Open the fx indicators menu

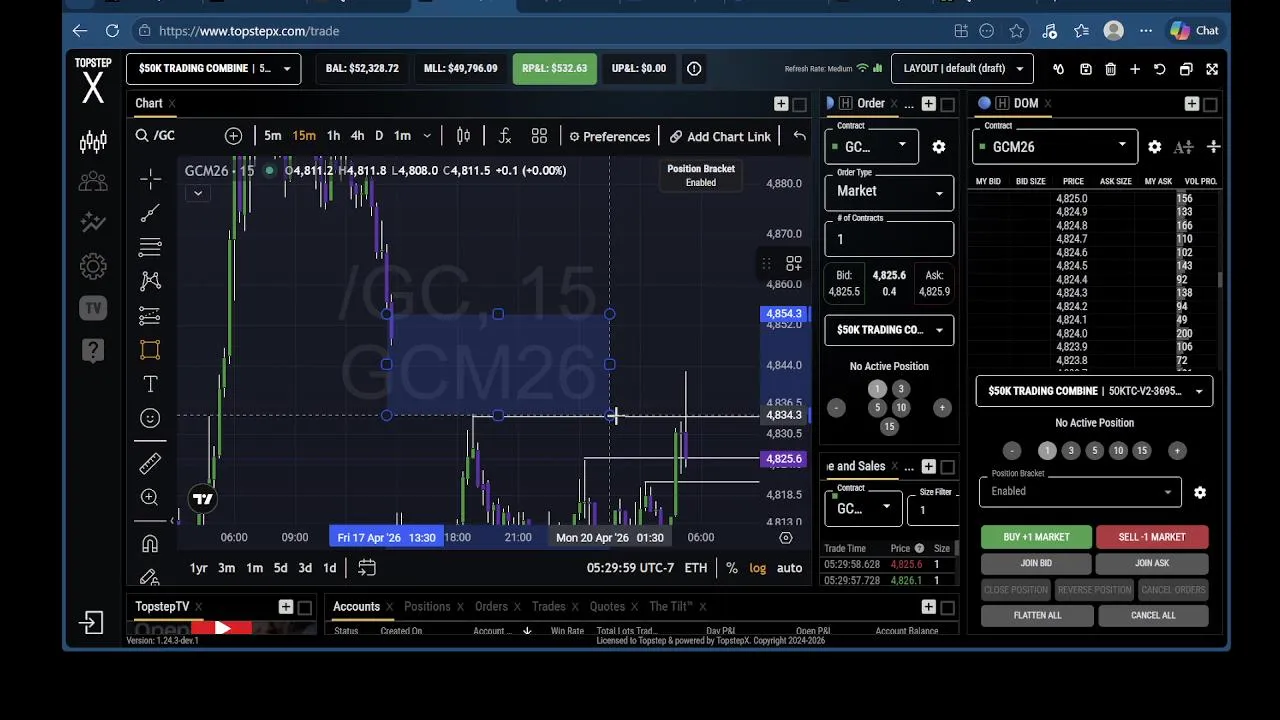point(505,136)
